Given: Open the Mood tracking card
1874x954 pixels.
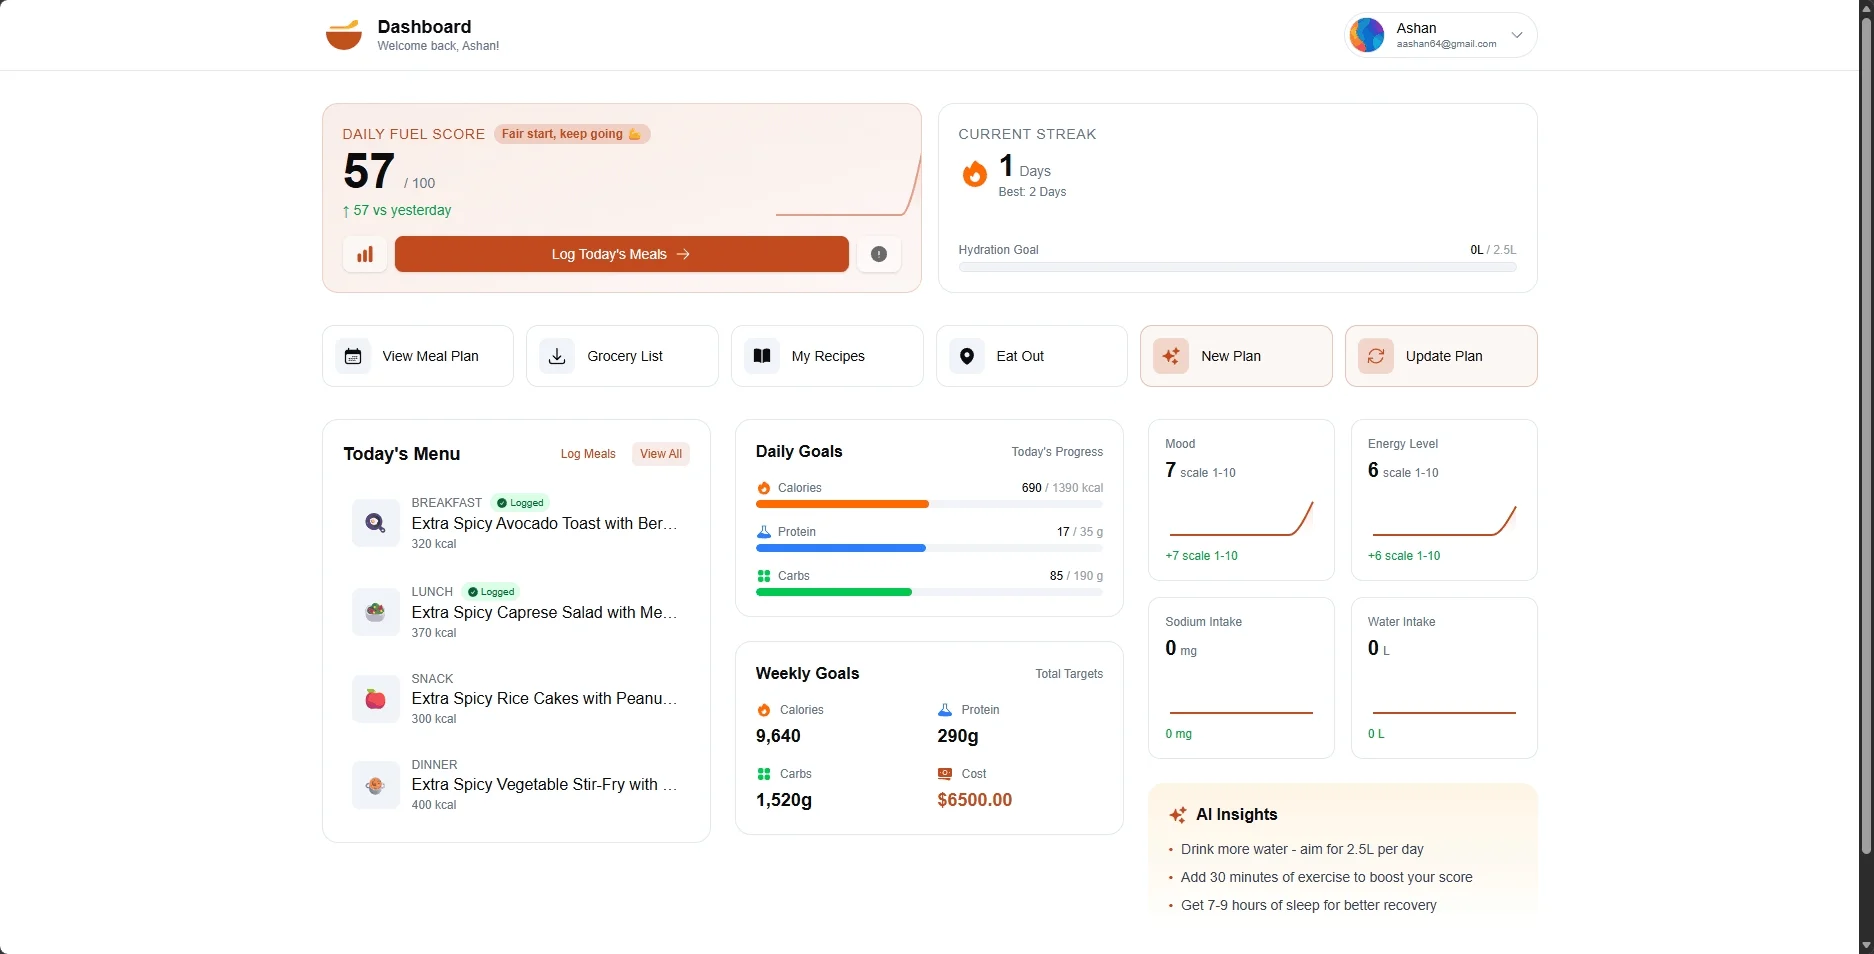Looking at the screenshot, I should pyautogui.click(x=1241, y=500).
